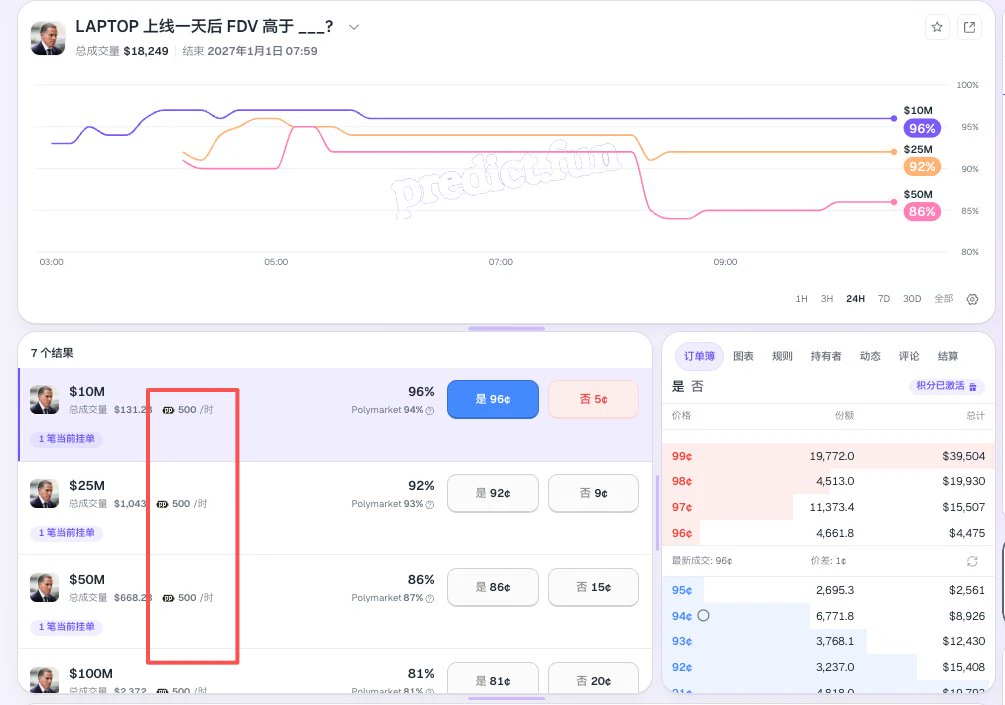Screen dimensions: 1005x705
Task: Switch order book to 是 side
Action: tap(678, 386)
